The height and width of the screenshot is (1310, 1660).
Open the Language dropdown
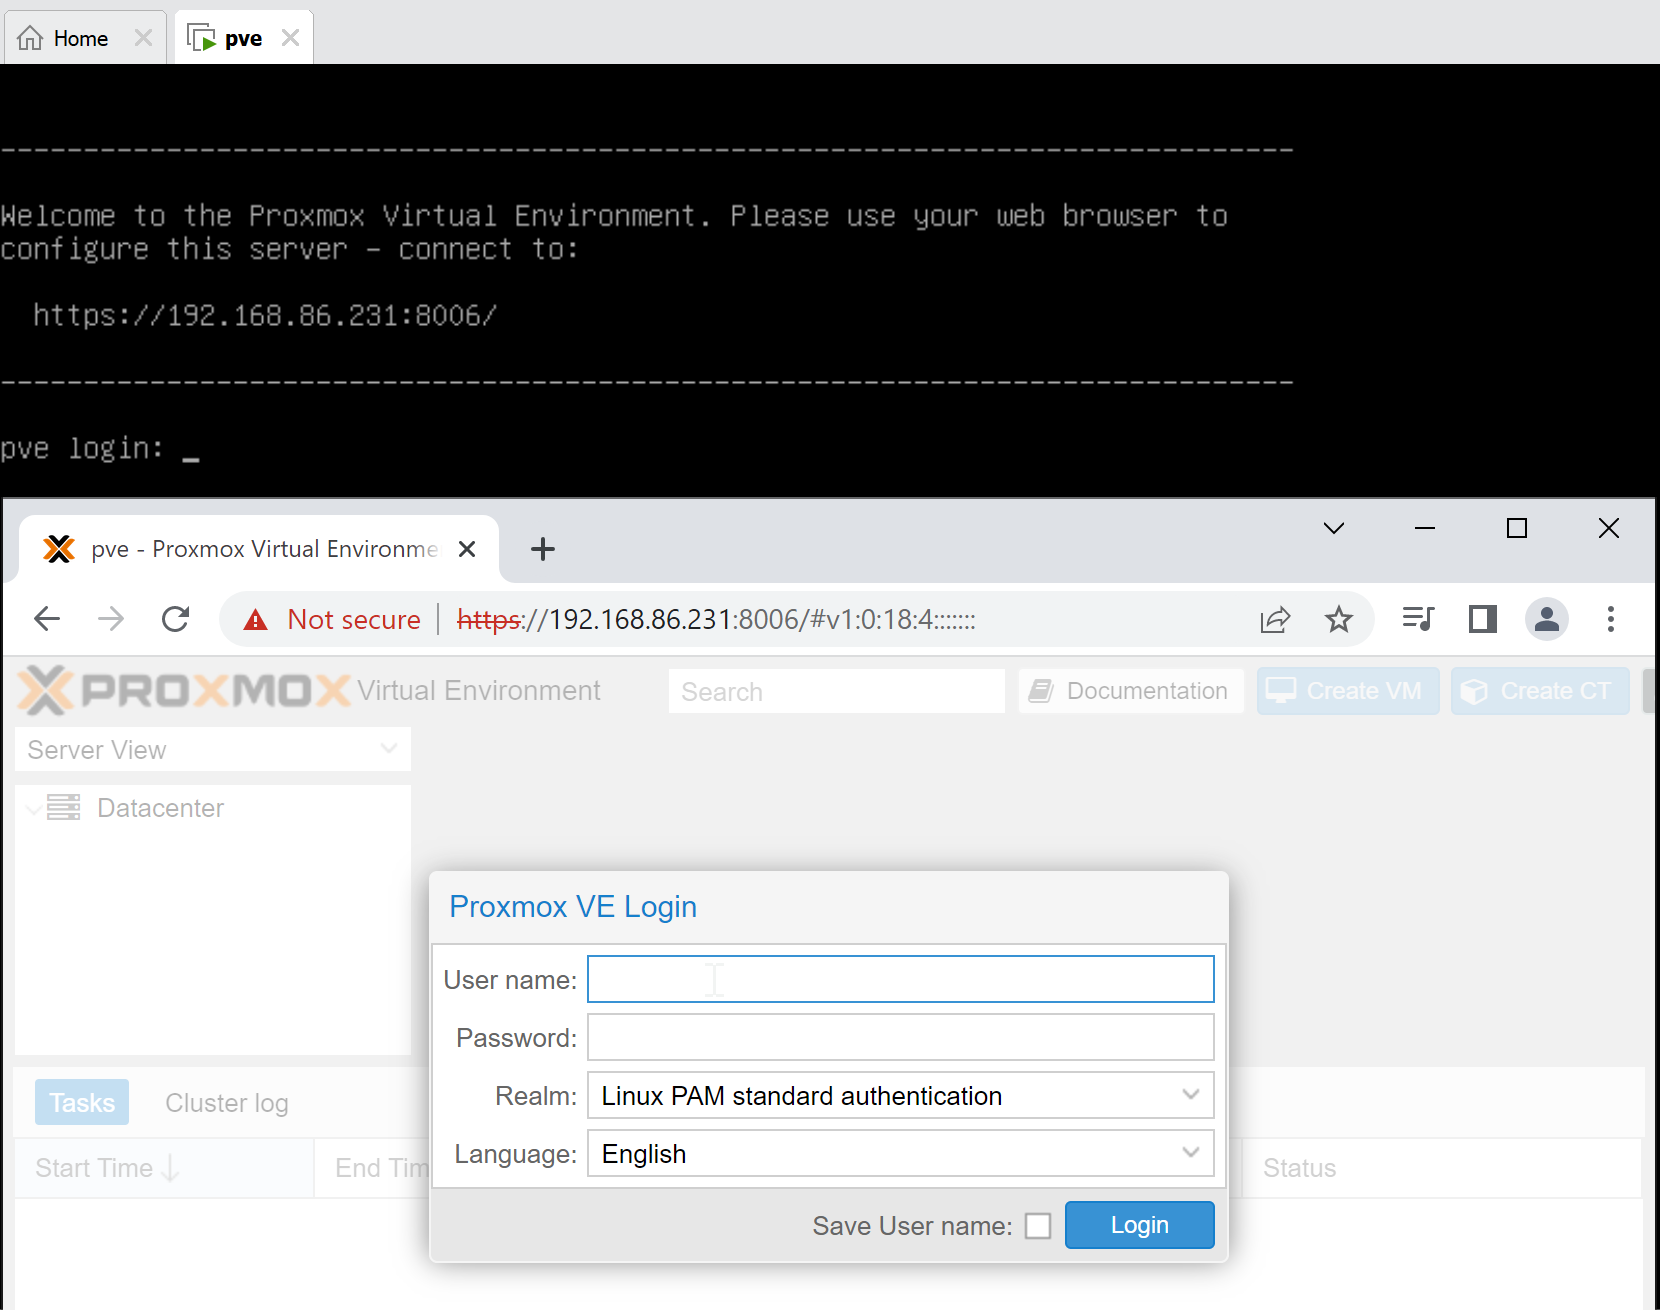point(1190,1154)
